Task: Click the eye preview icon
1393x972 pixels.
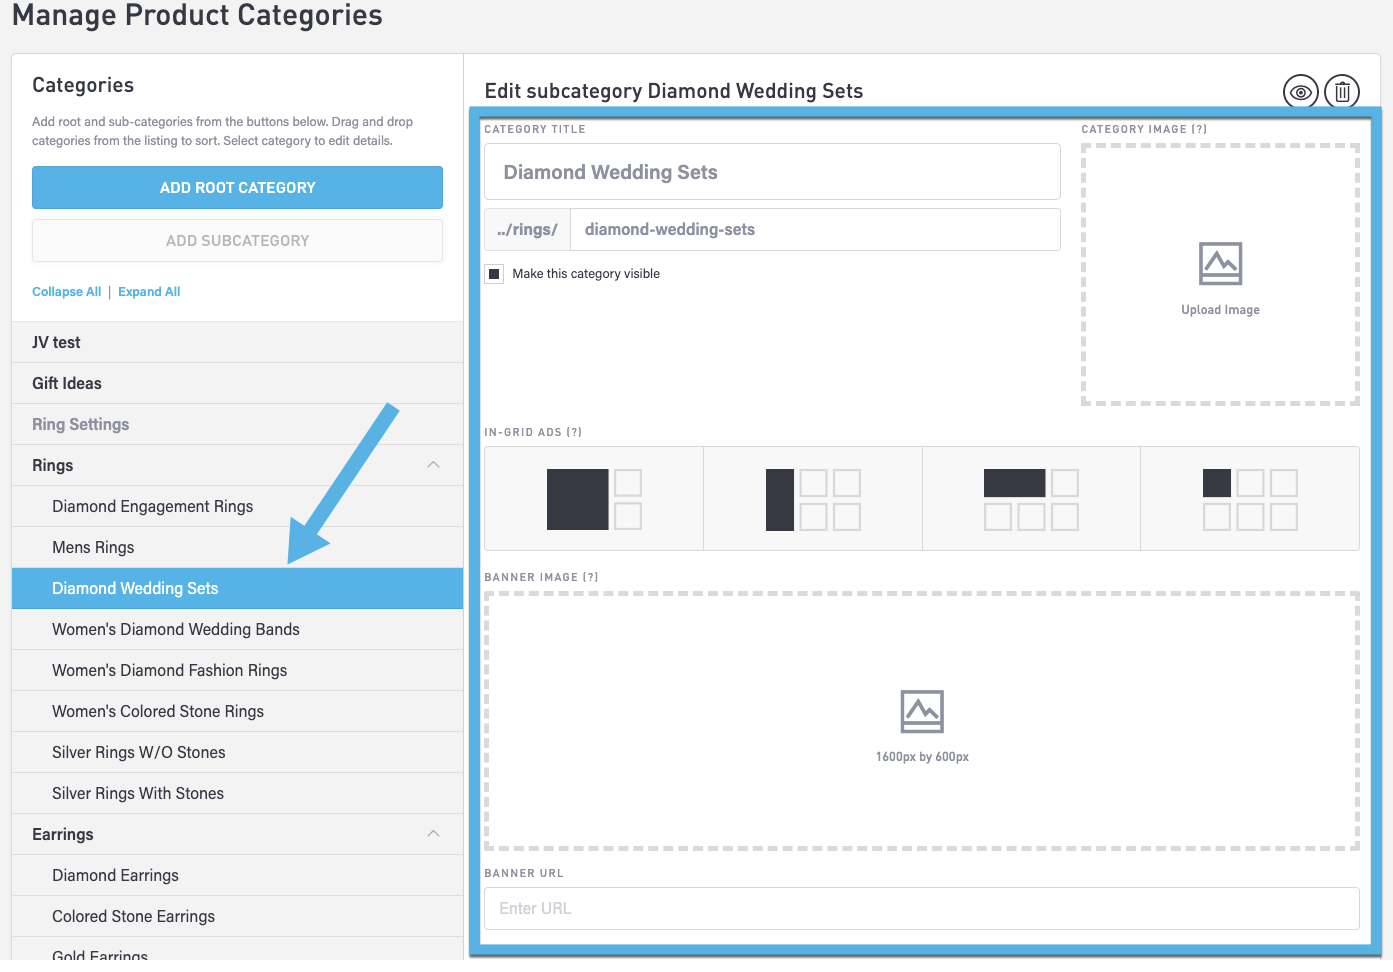Action: point(1300,93)
